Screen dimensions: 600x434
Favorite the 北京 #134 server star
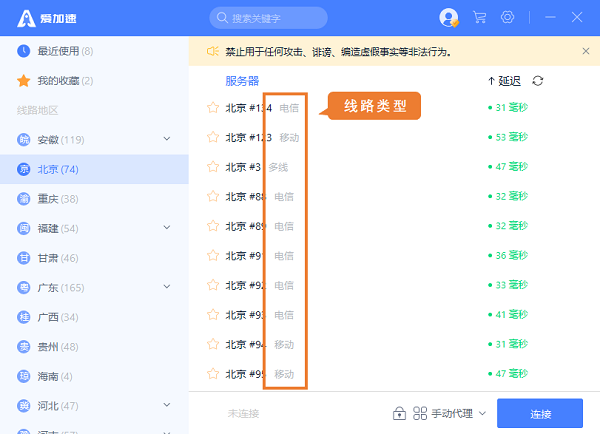tap(212, 107)
